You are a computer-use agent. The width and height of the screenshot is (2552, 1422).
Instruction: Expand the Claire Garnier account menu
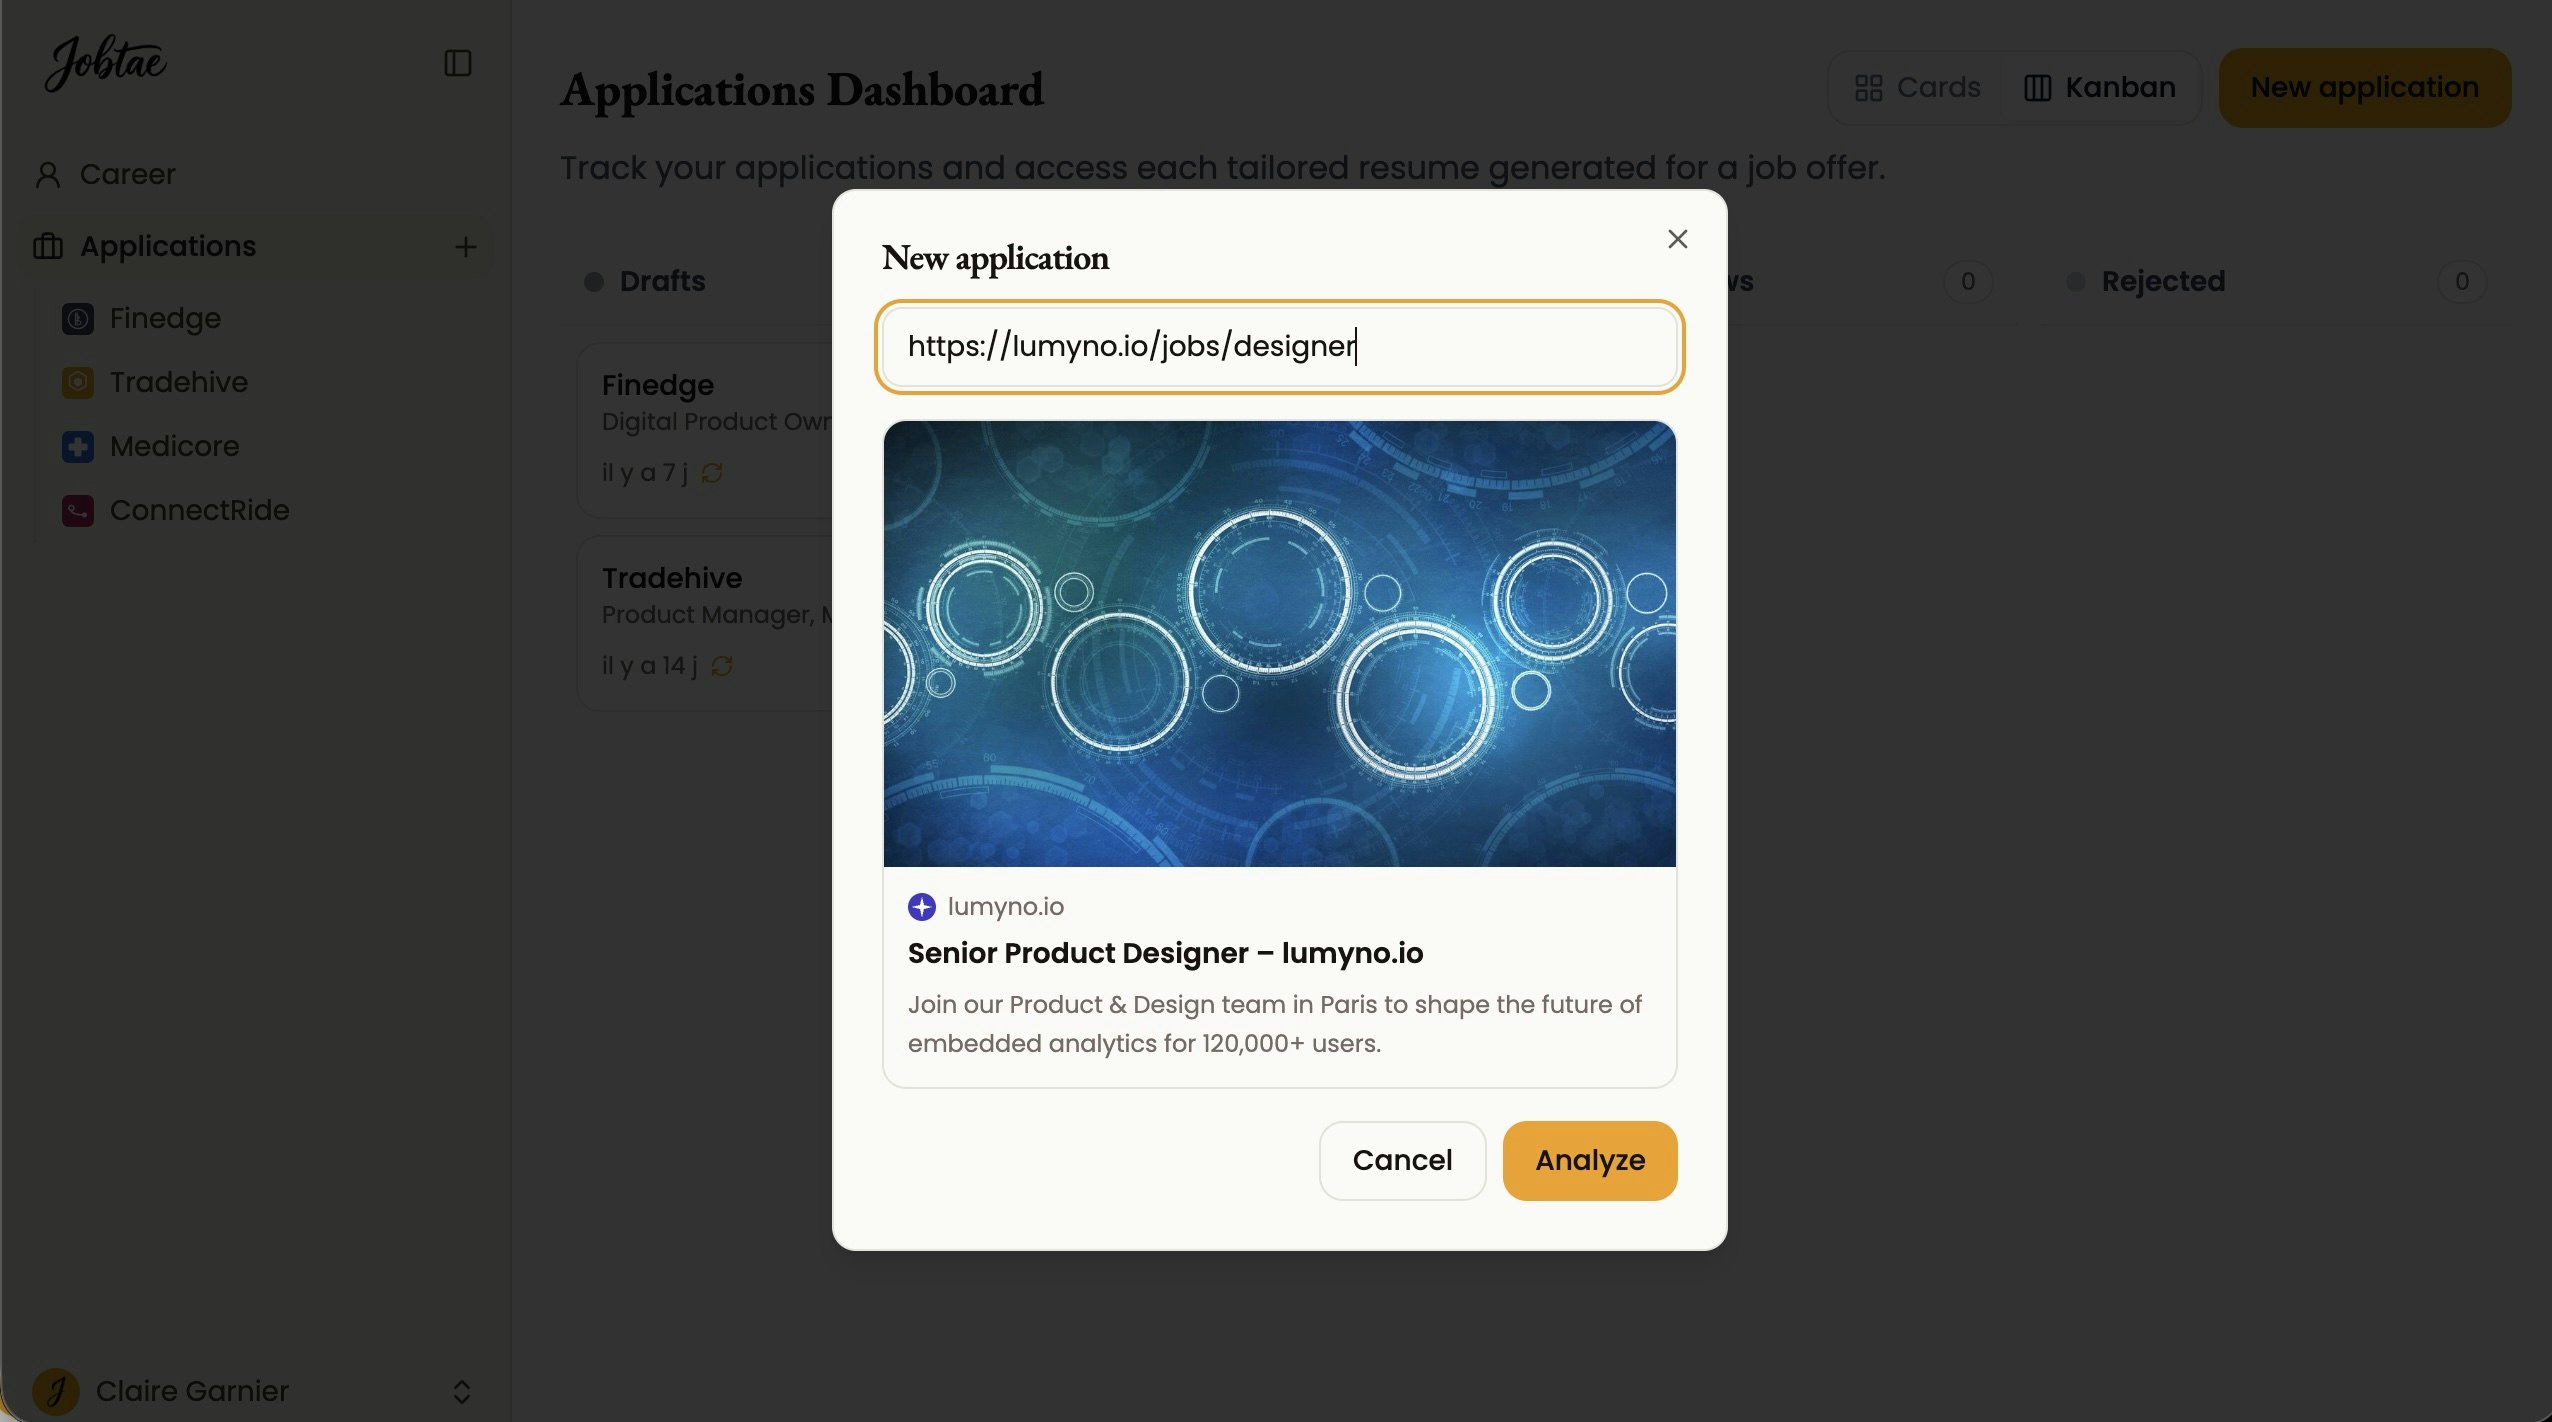(462, 1391)
